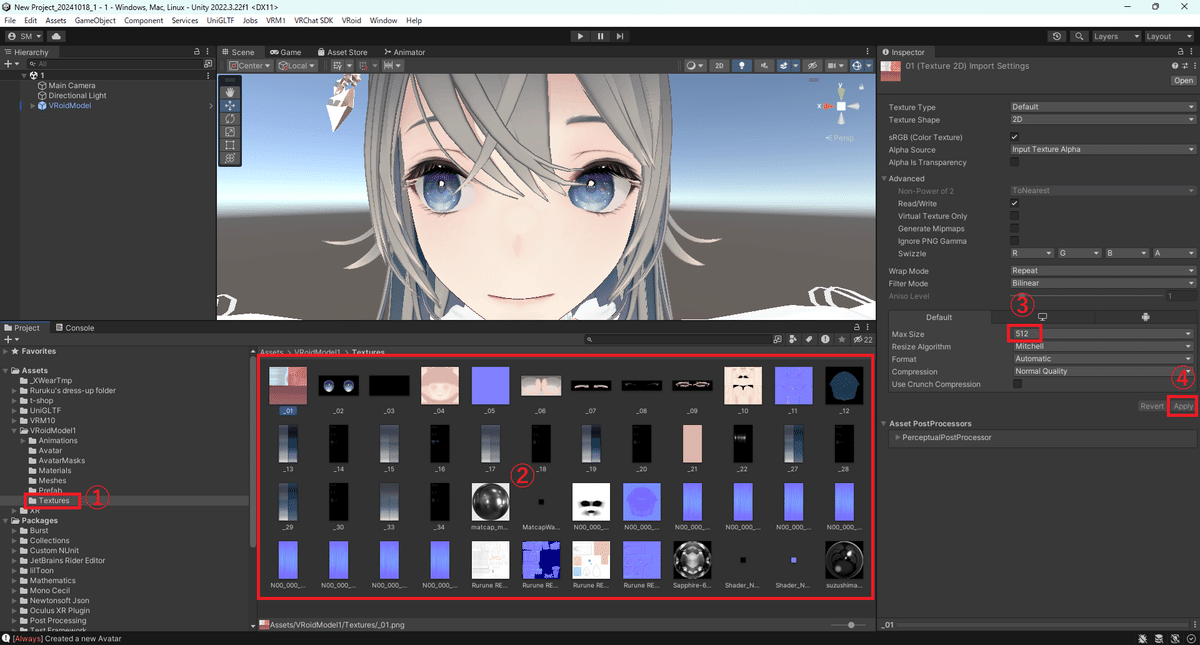Open the Hierarchy add-object plus dropdown

pos(12,63)
